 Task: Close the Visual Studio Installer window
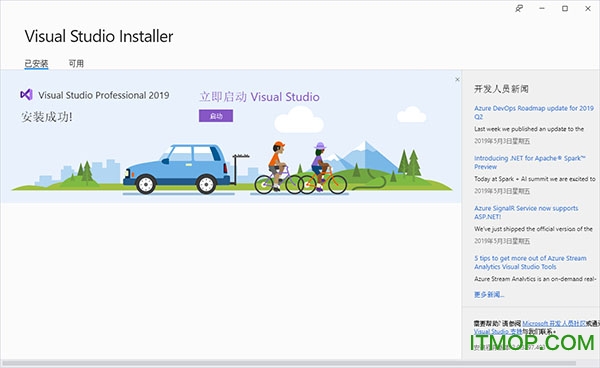click(x=588, y=8)
